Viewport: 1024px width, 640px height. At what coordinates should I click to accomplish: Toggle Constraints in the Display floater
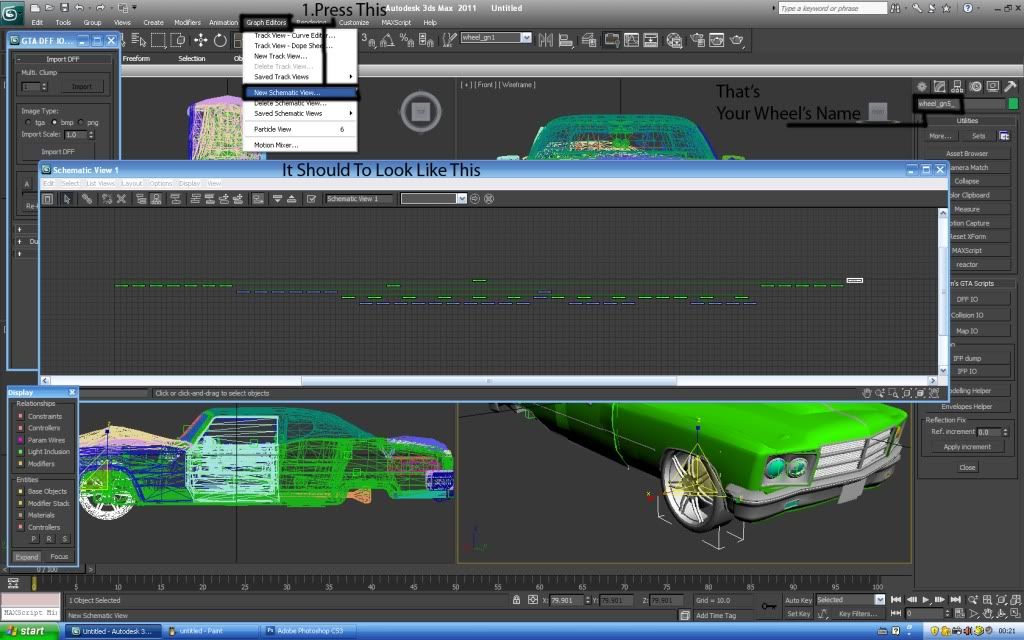[20, 416]
